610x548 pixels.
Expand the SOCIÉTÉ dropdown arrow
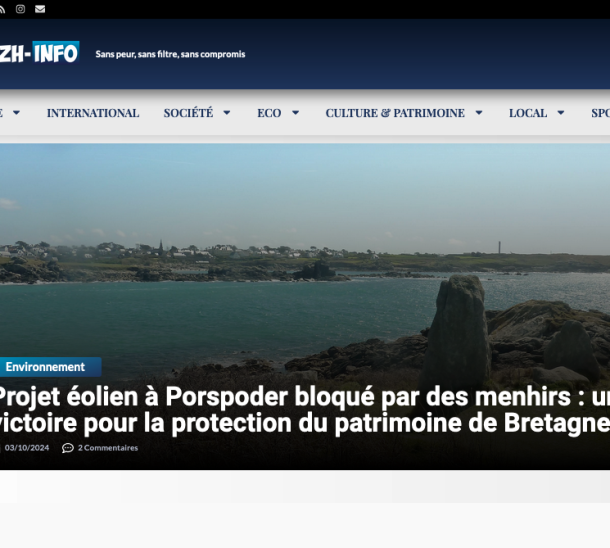227,113
